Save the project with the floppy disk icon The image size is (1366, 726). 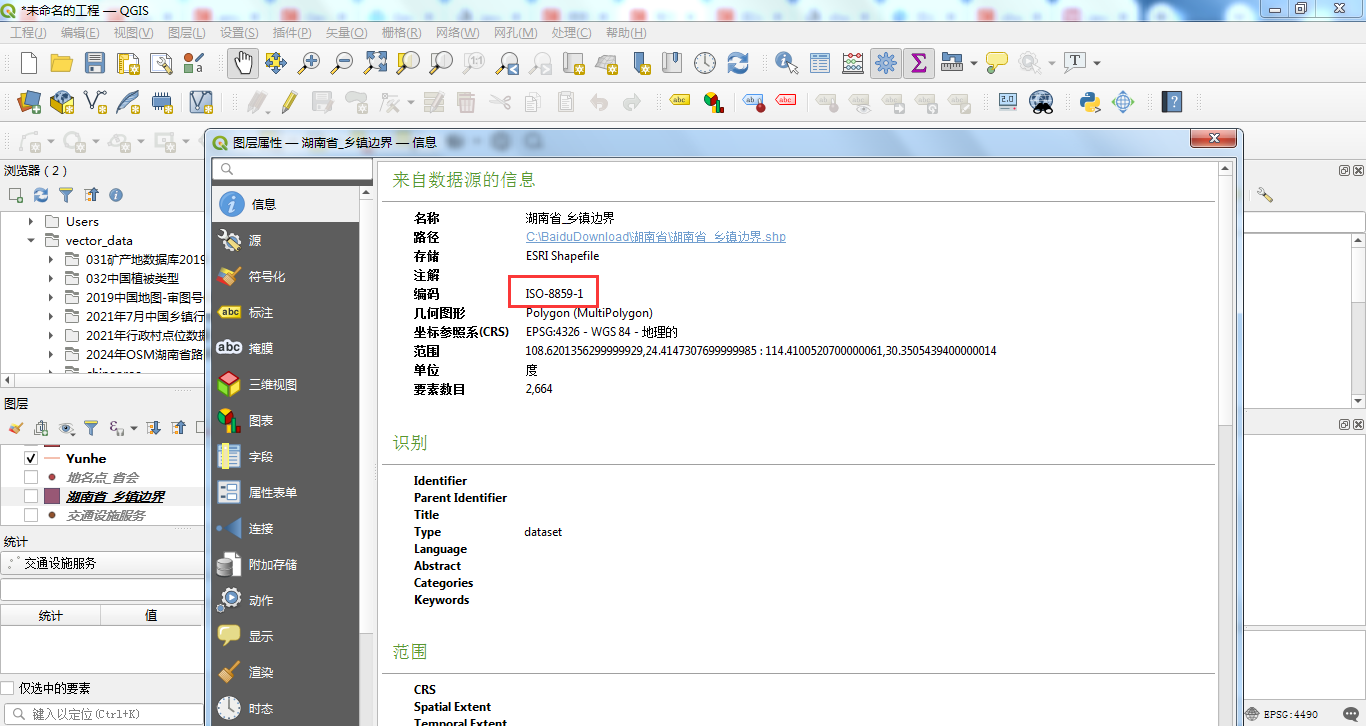(95, 63)
